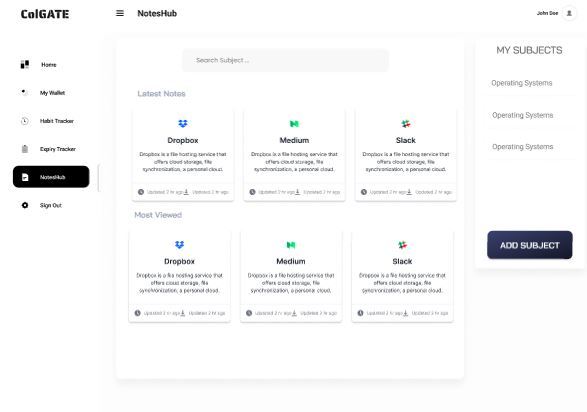This screenshot has height=412, width=587.
Task: Open the first Operating Systems subject
Action: (521, 83)
